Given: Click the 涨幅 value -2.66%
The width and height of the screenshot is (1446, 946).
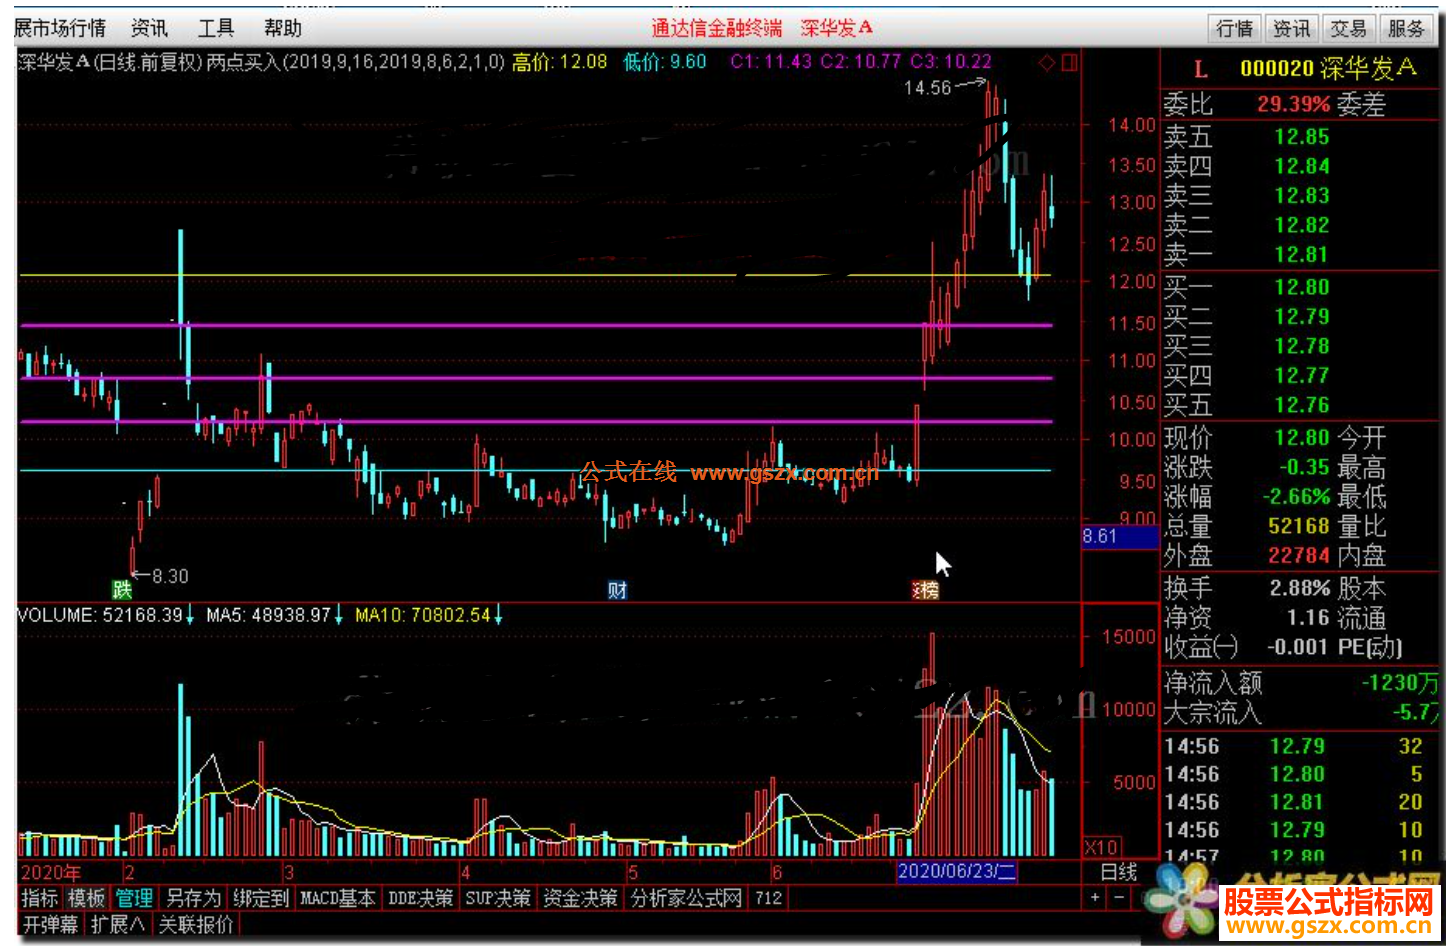Looking at the screenshot, I should [1295, 496].
